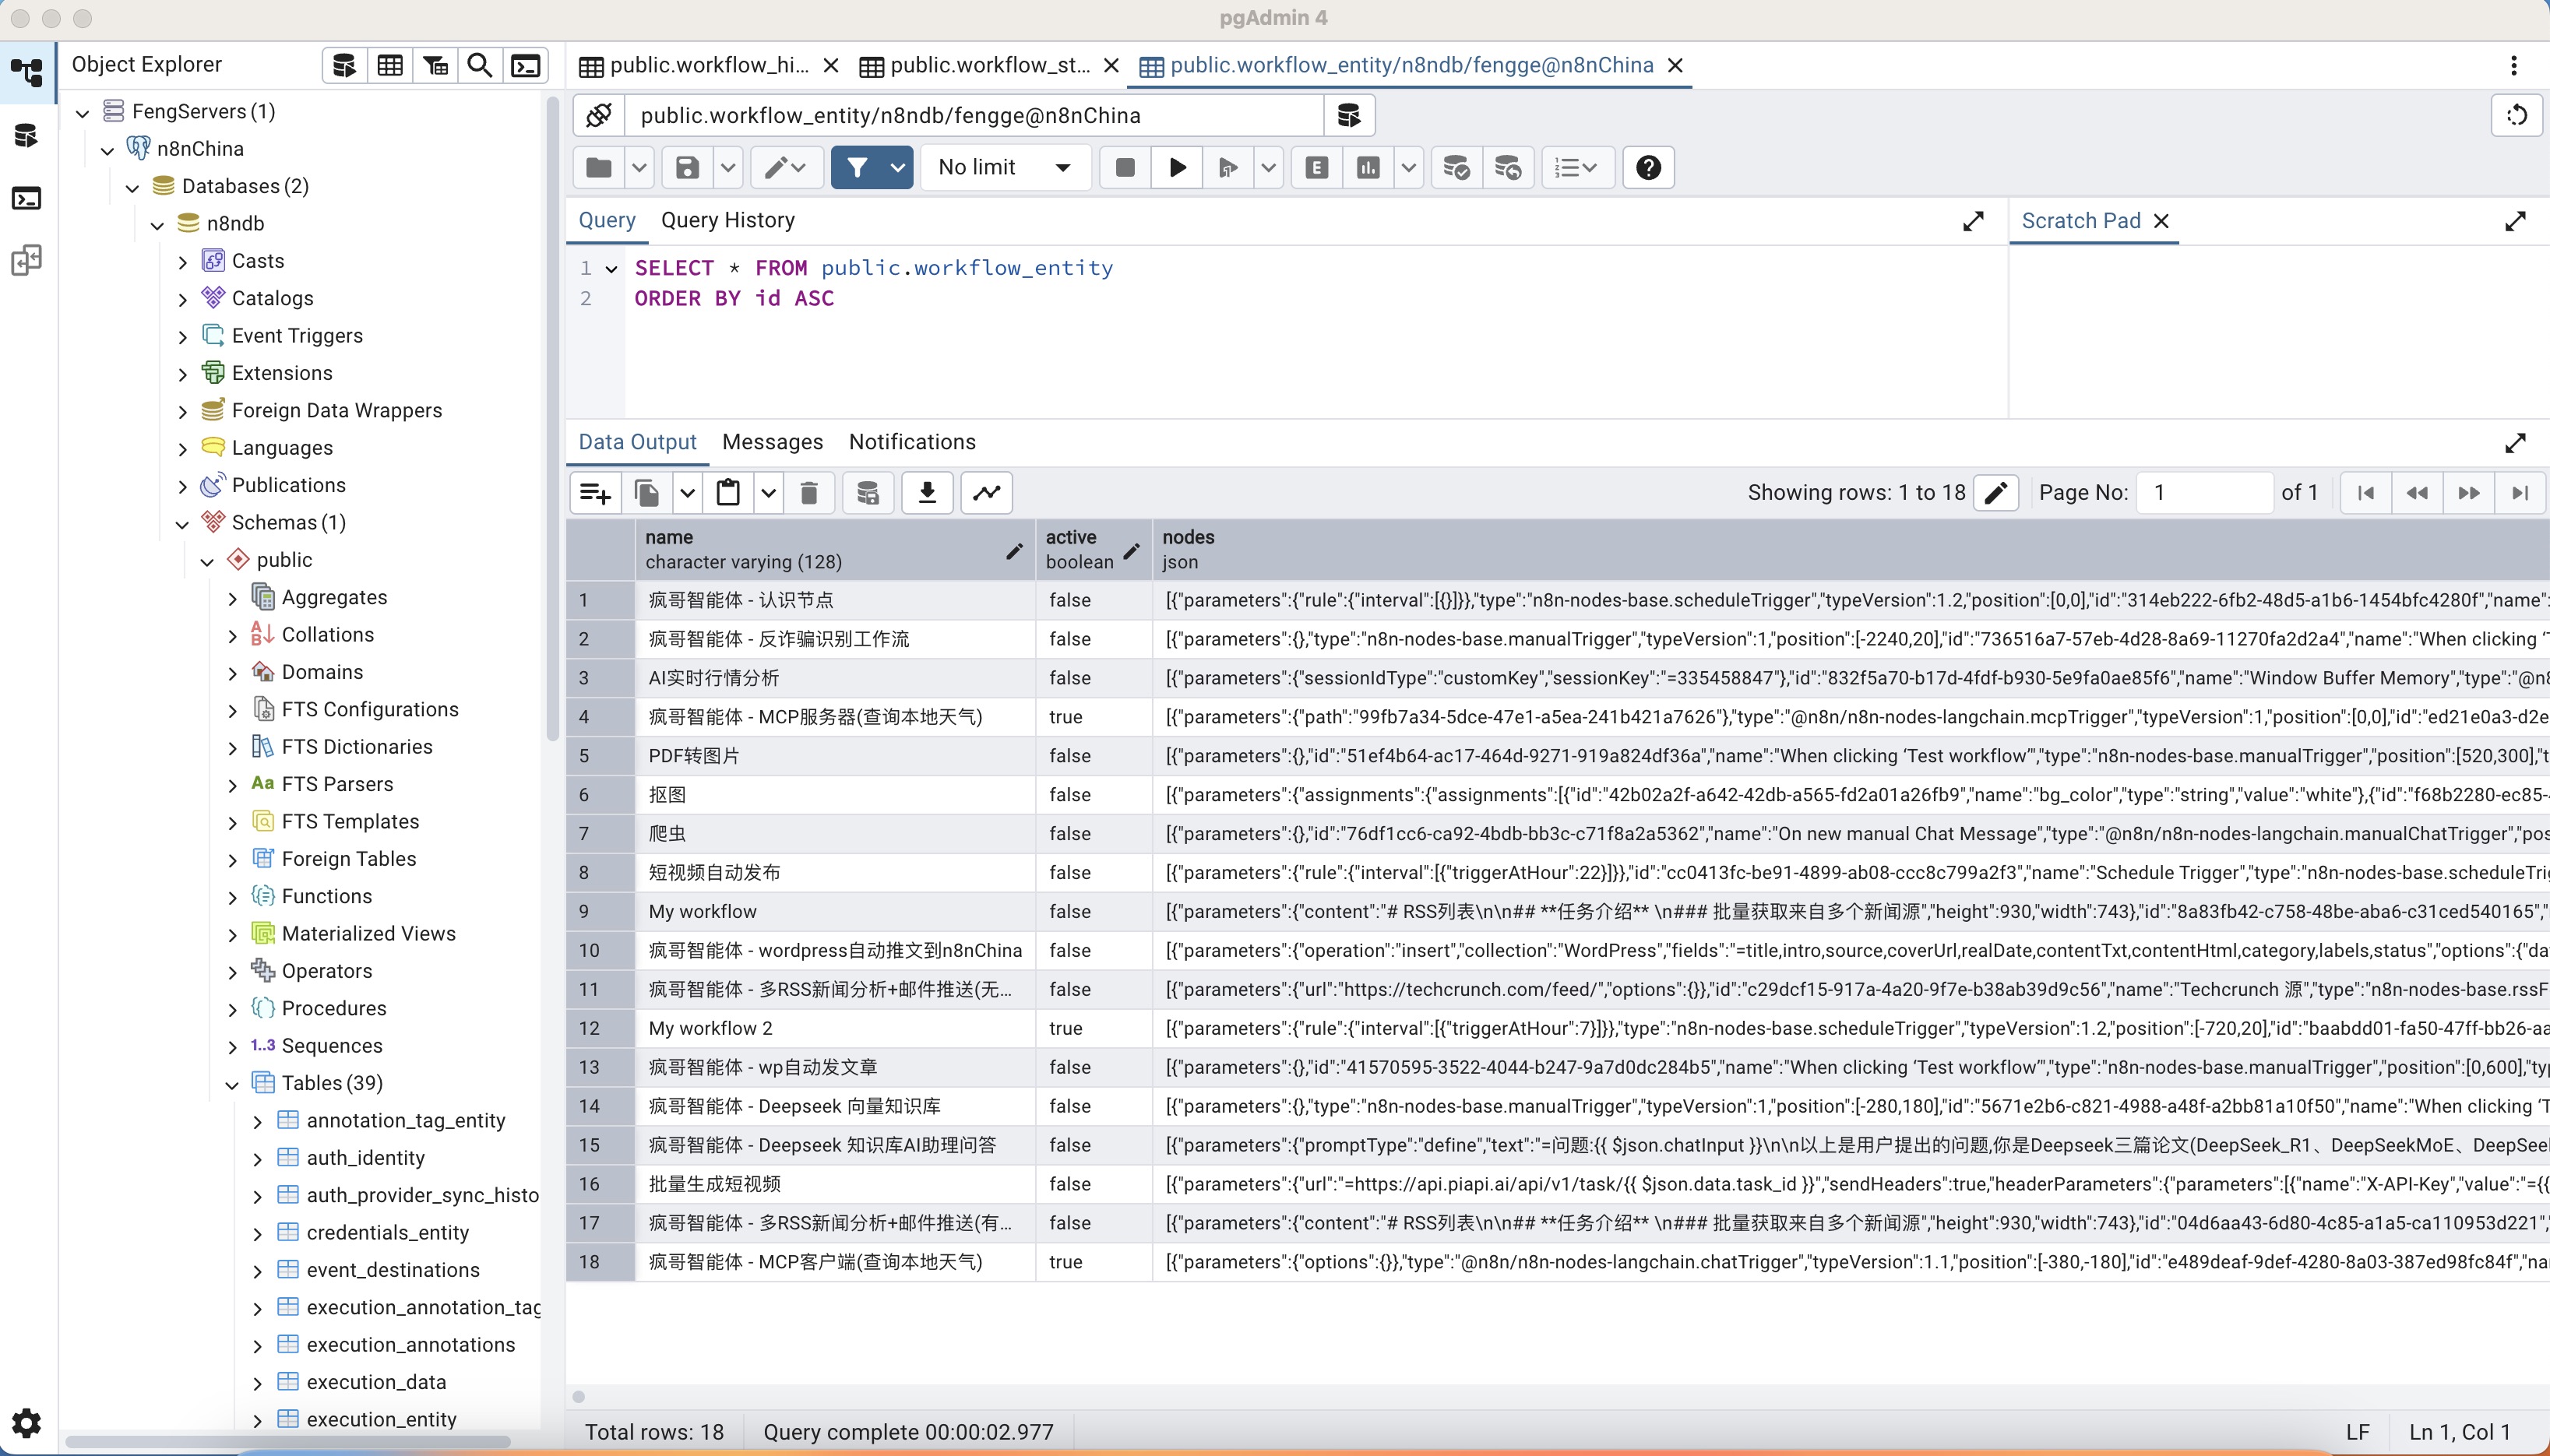Close the Scratch Pad panel
Image resolution: width=2550 pixels, height=1456 pixels.
2161,221
